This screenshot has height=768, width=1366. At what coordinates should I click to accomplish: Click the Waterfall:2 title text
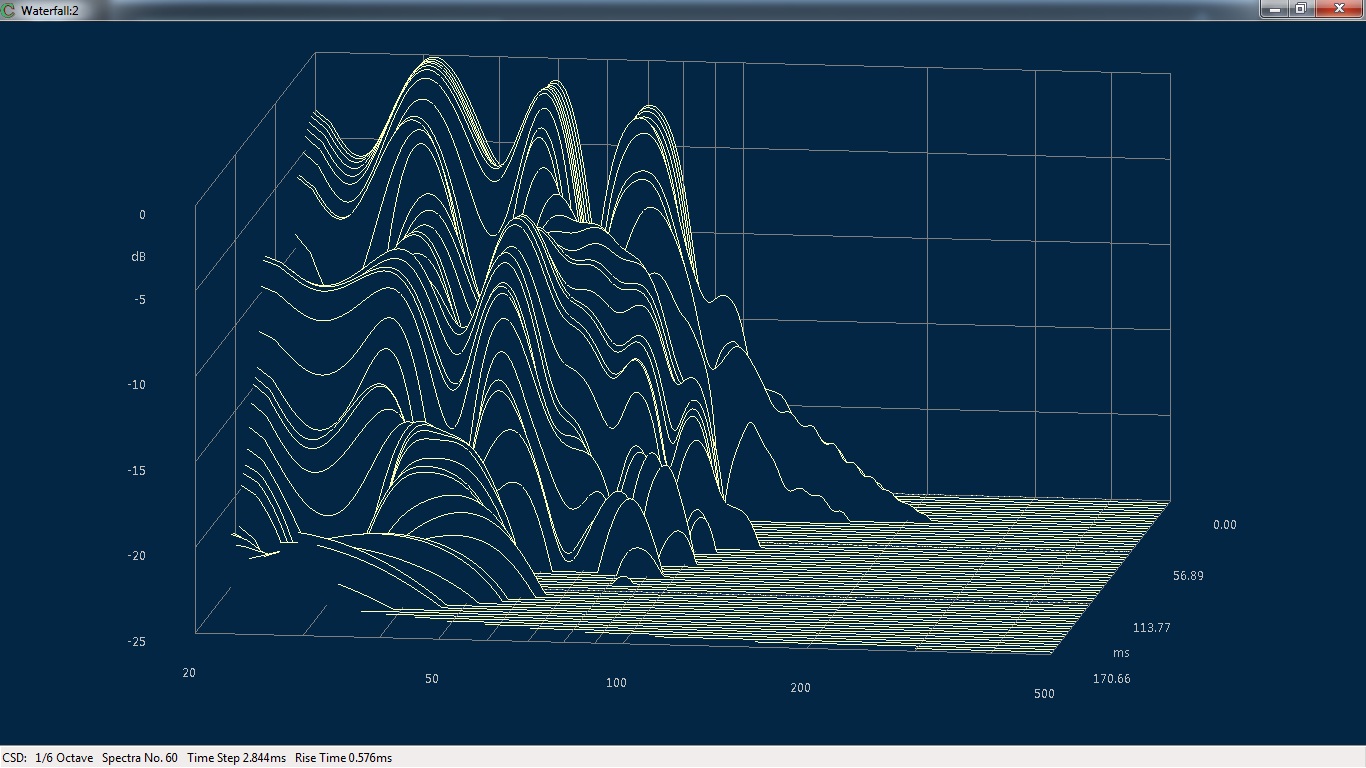tap(50, 9)
